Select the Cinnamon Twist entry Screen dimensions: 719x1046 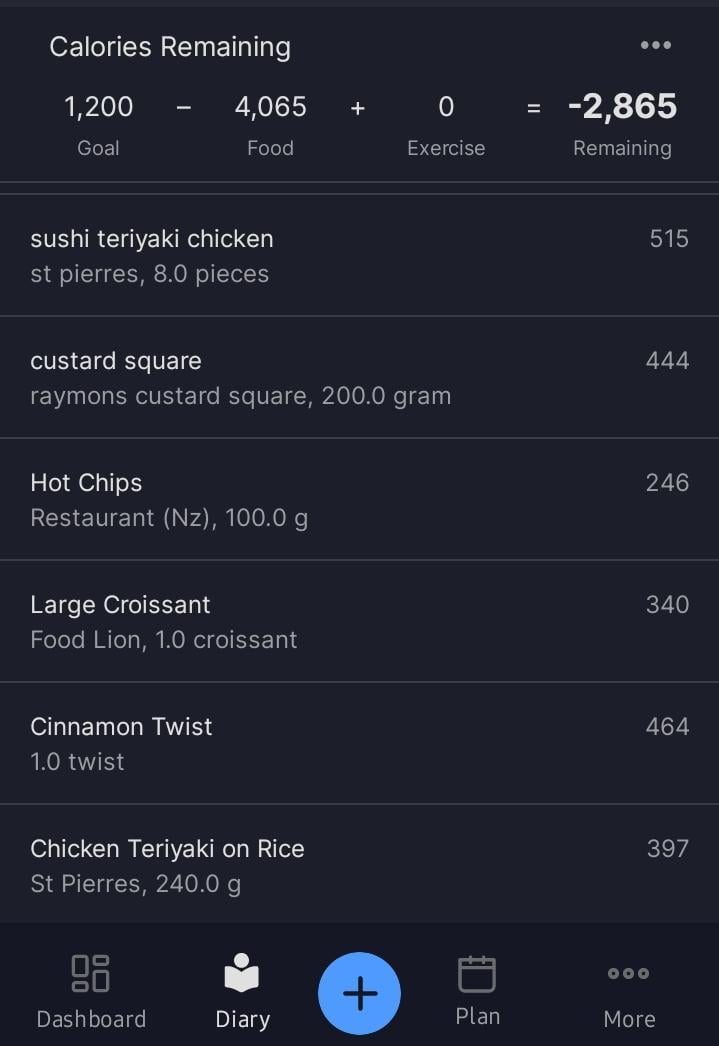pyautogui.click(x=360, y=744)
